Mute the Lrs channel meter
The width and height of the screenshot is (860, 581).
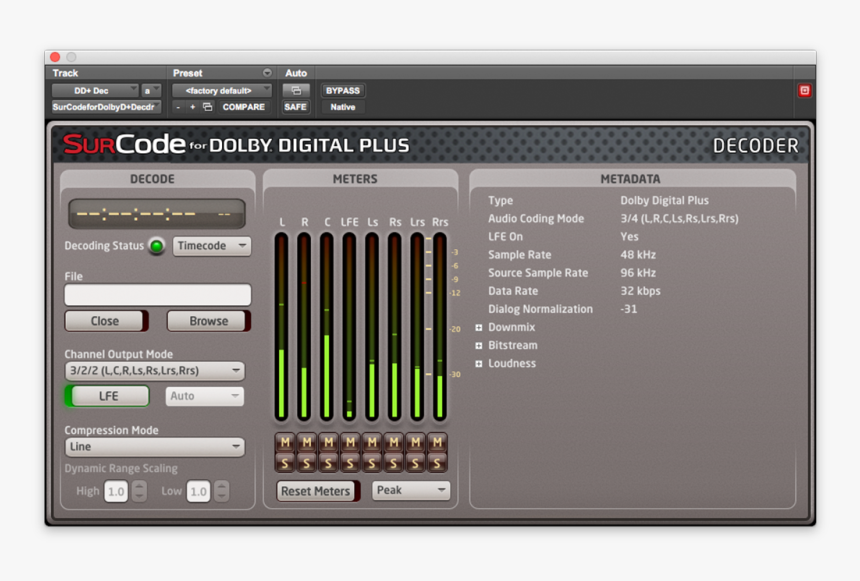[415, 442]
